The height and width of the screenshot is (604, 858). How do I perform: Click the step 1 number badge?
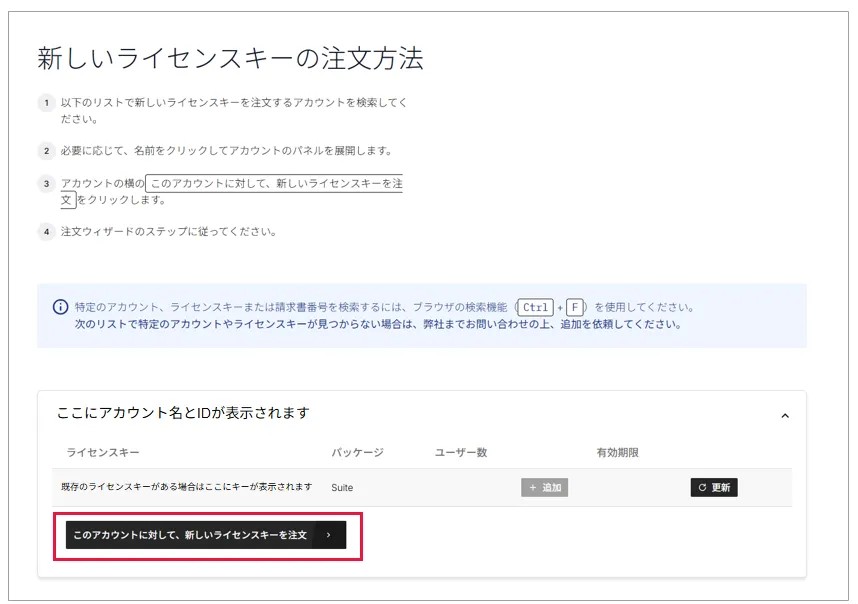[x=45, y=103]
